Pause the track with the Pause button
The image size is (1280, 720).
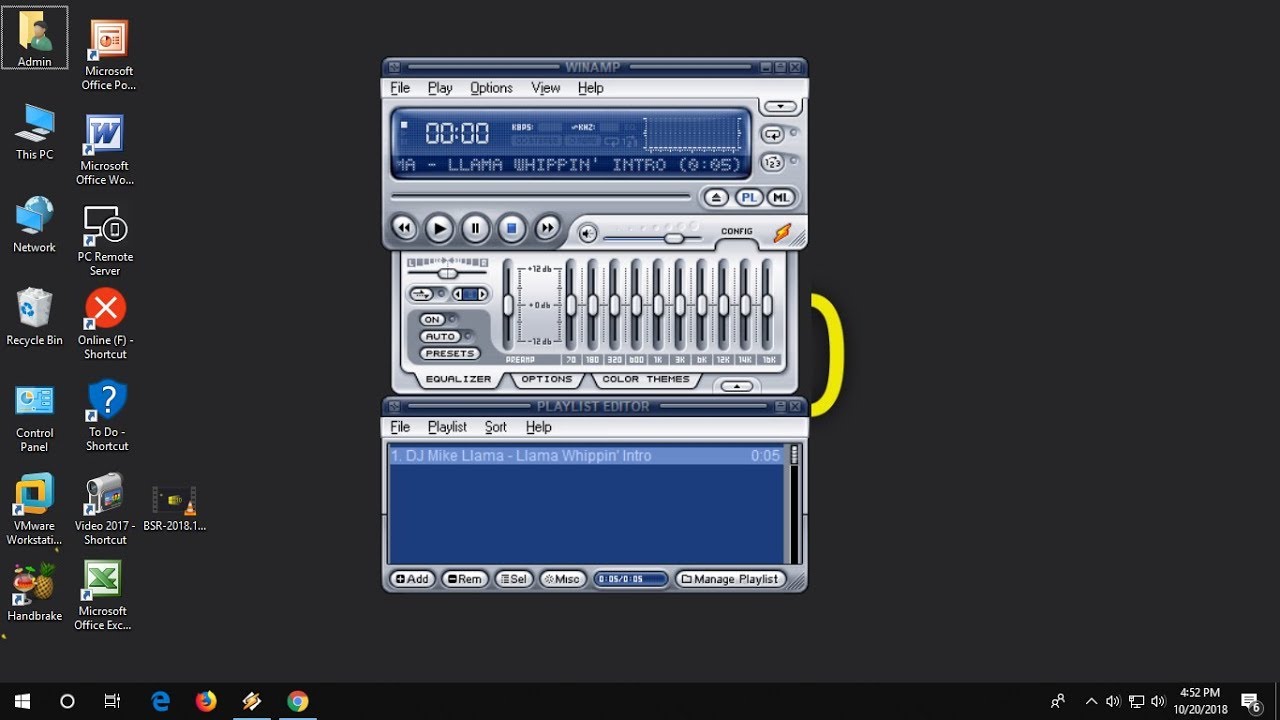point(475,228)
